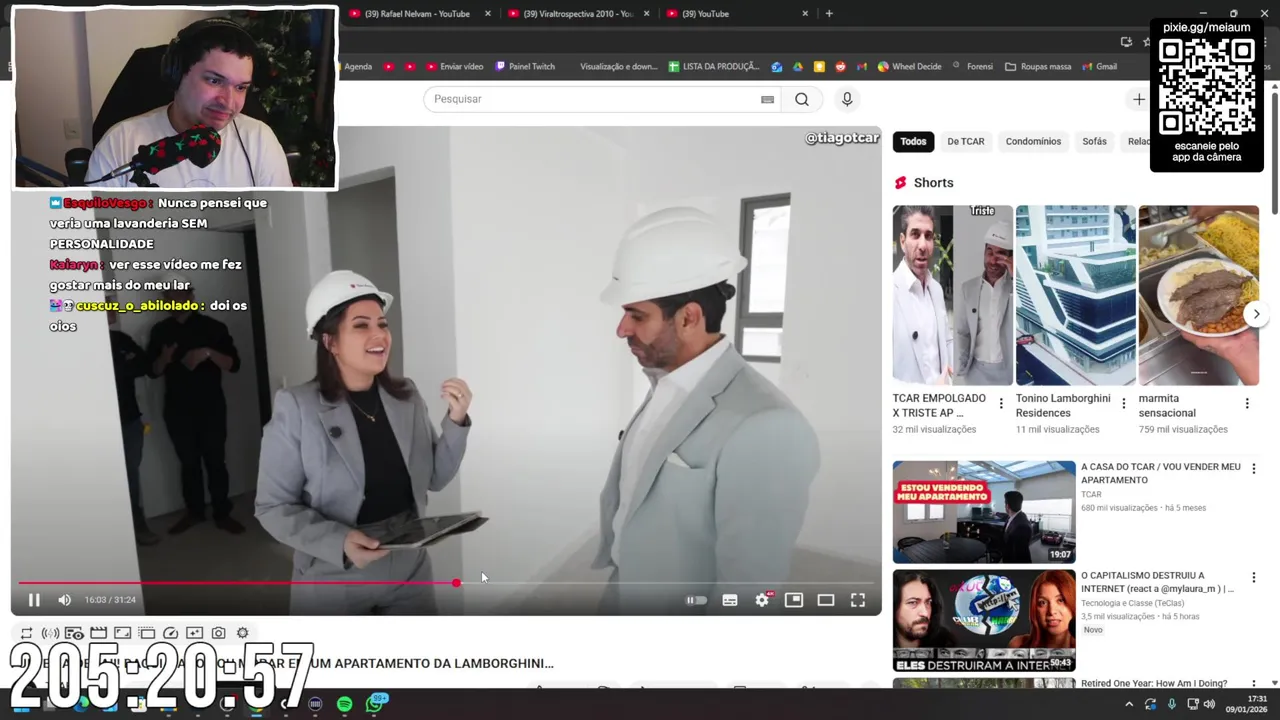The width and height of the screenshot is (1280, 720).
Task: Open the player settings gear
Action: 762,600
